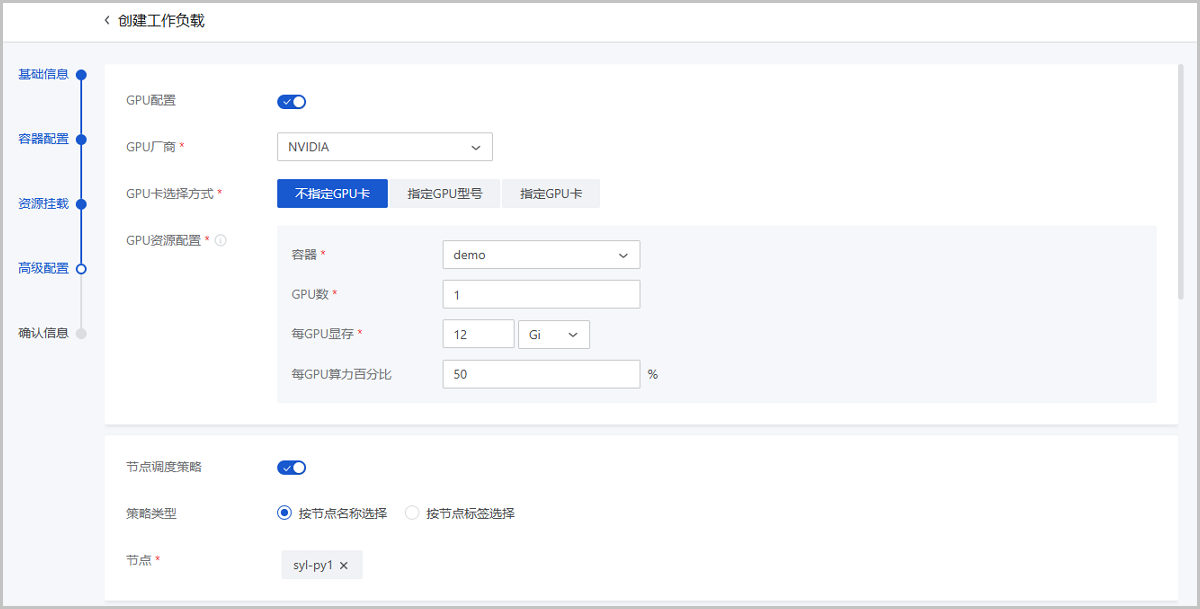The image size is (1200, 609).
Task: Click the 策略类型 label
Action: (151, 513)
